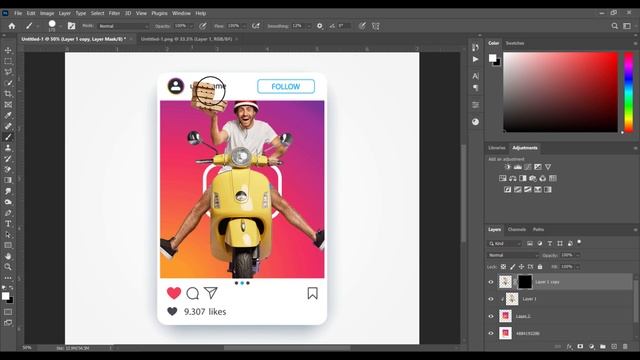The image size is (640, 360).
Task: Add a Levels adjustment
Action: (518, 167)
